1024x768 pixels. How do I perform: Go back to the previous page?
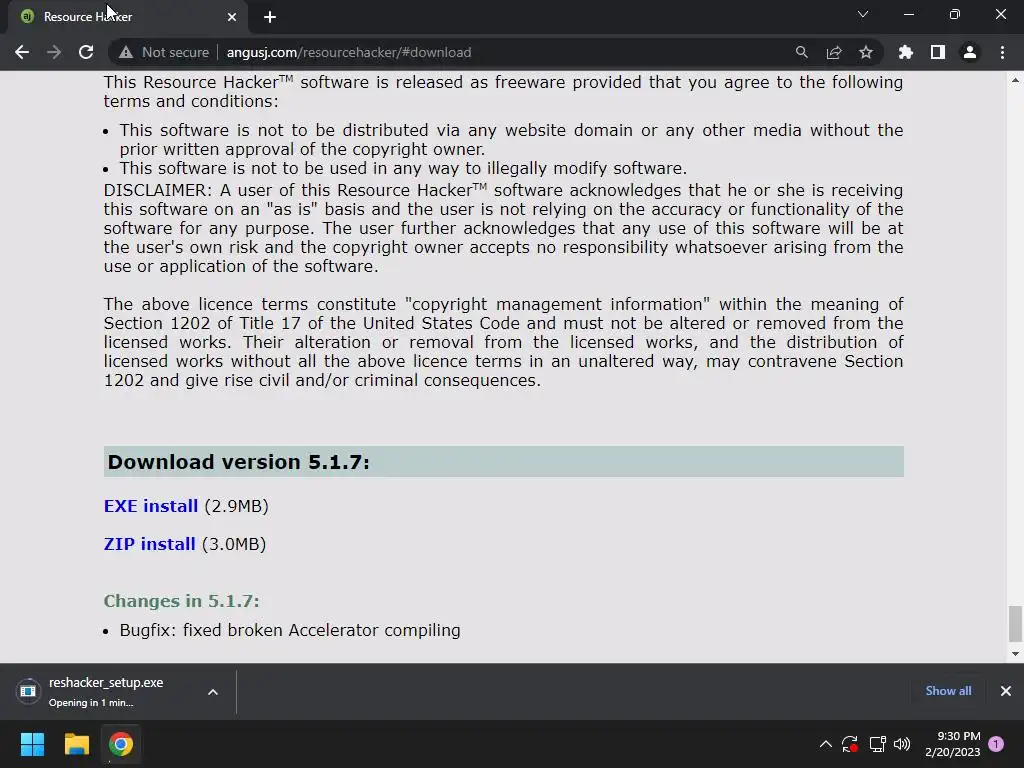click(22, 52)
